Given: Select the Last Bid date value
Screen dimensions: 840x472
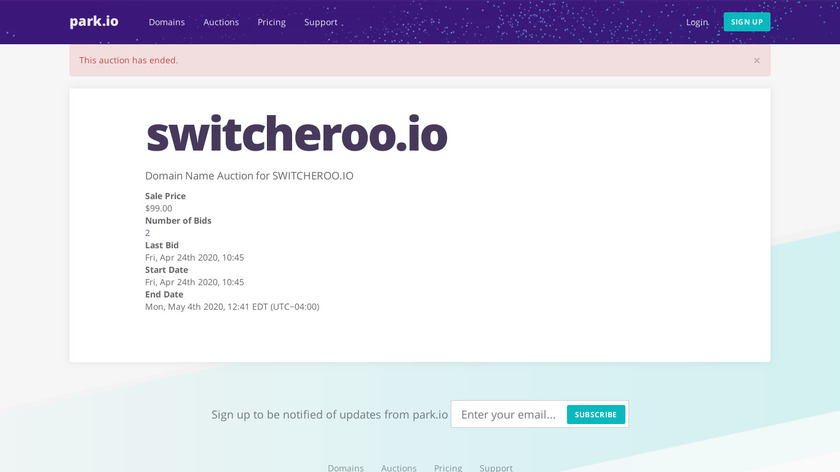Looking at the screenshot, I should 194,258.
